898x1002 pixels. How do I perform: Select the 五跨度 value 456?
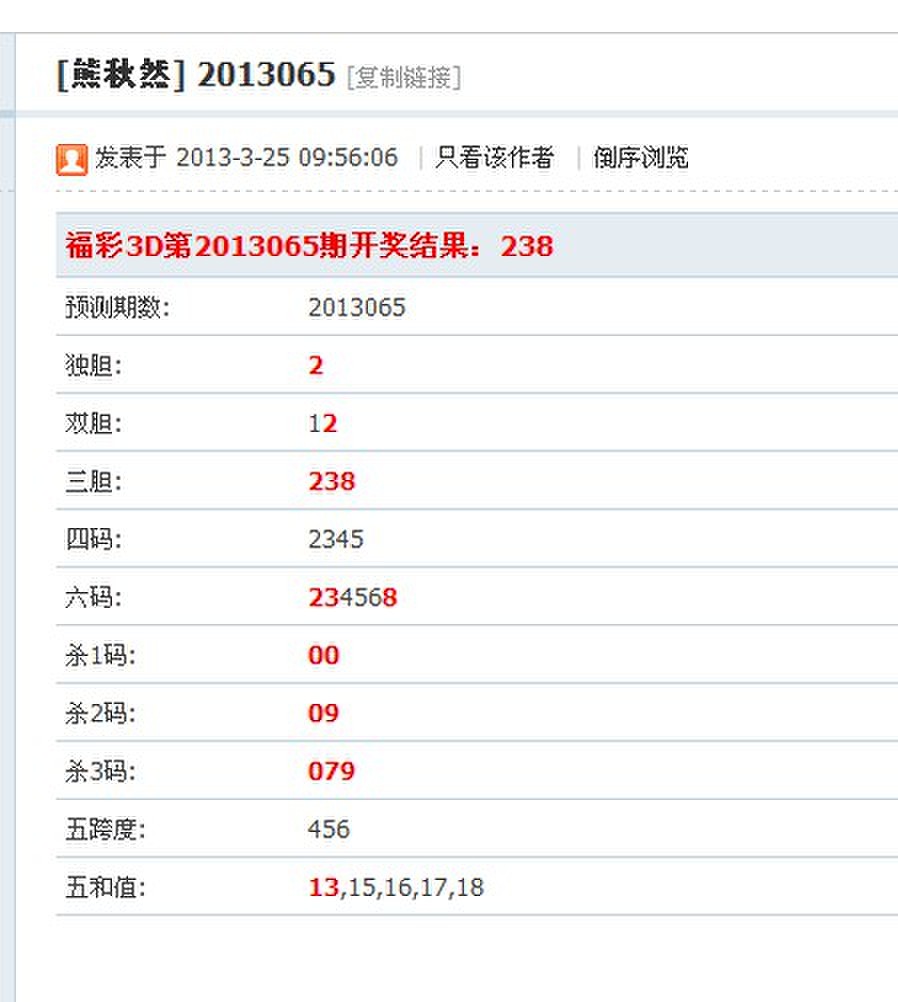tap(327, 829)
